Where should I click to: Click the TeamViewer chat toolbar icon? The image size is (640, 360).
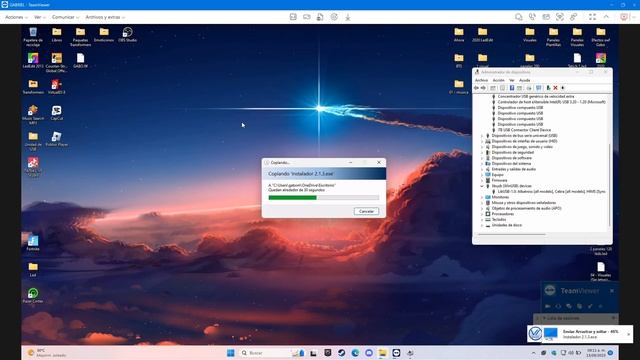click(x=518, y=17)
